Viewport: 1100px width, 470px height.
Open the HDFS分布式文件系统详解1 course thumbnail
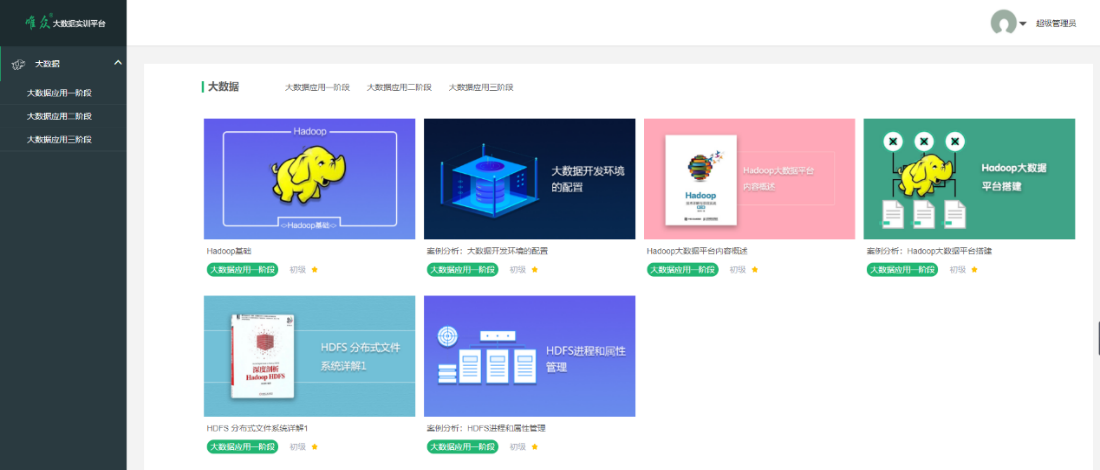coord(309,356)
